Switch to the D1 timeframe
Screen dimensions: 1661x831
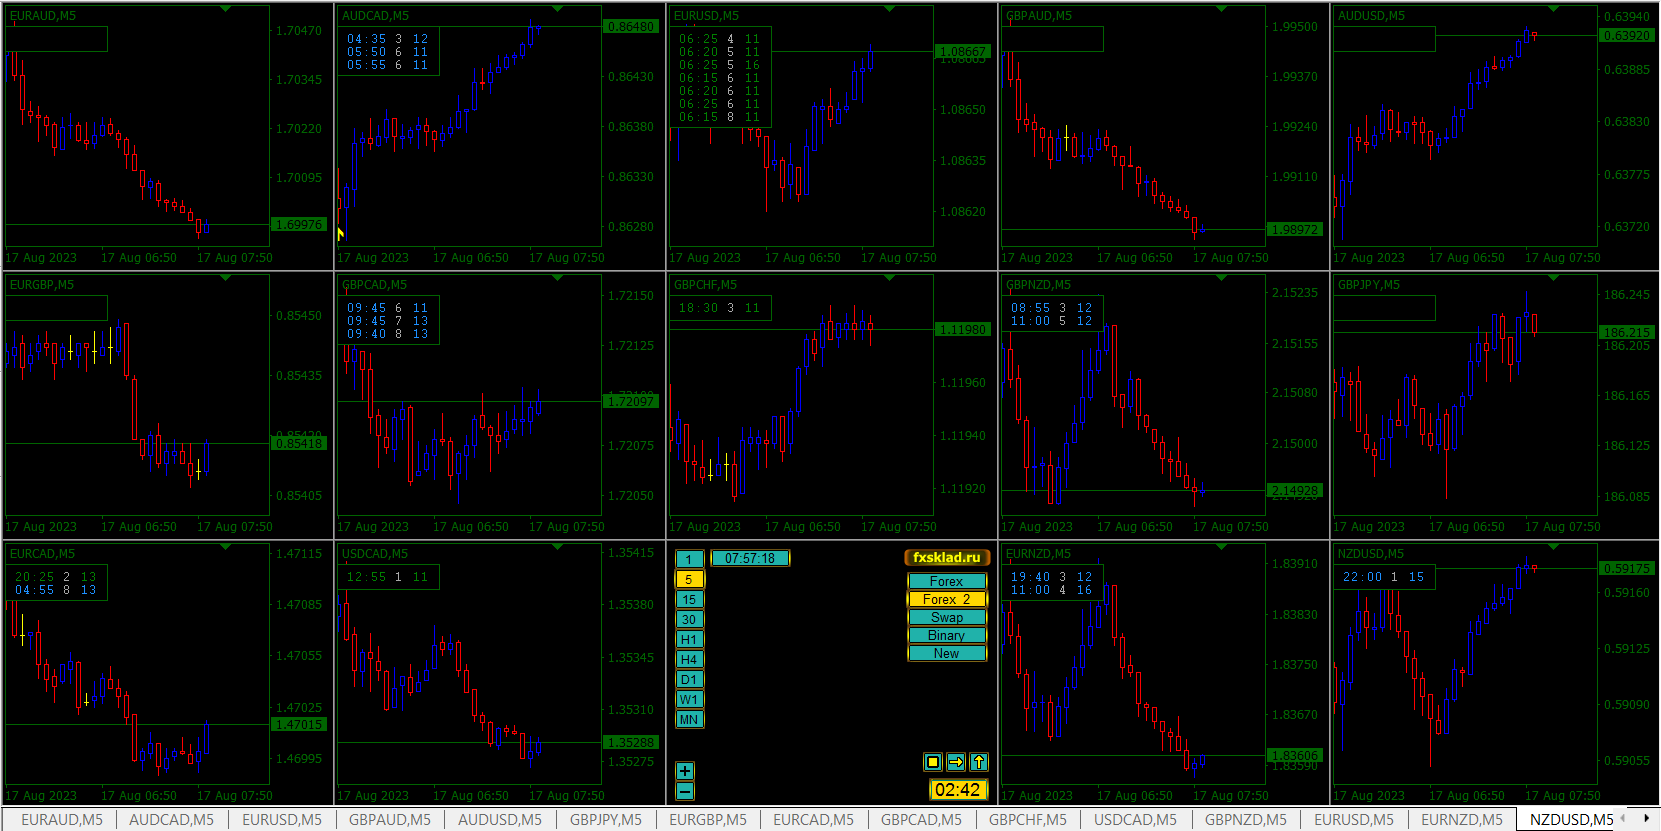689,679
